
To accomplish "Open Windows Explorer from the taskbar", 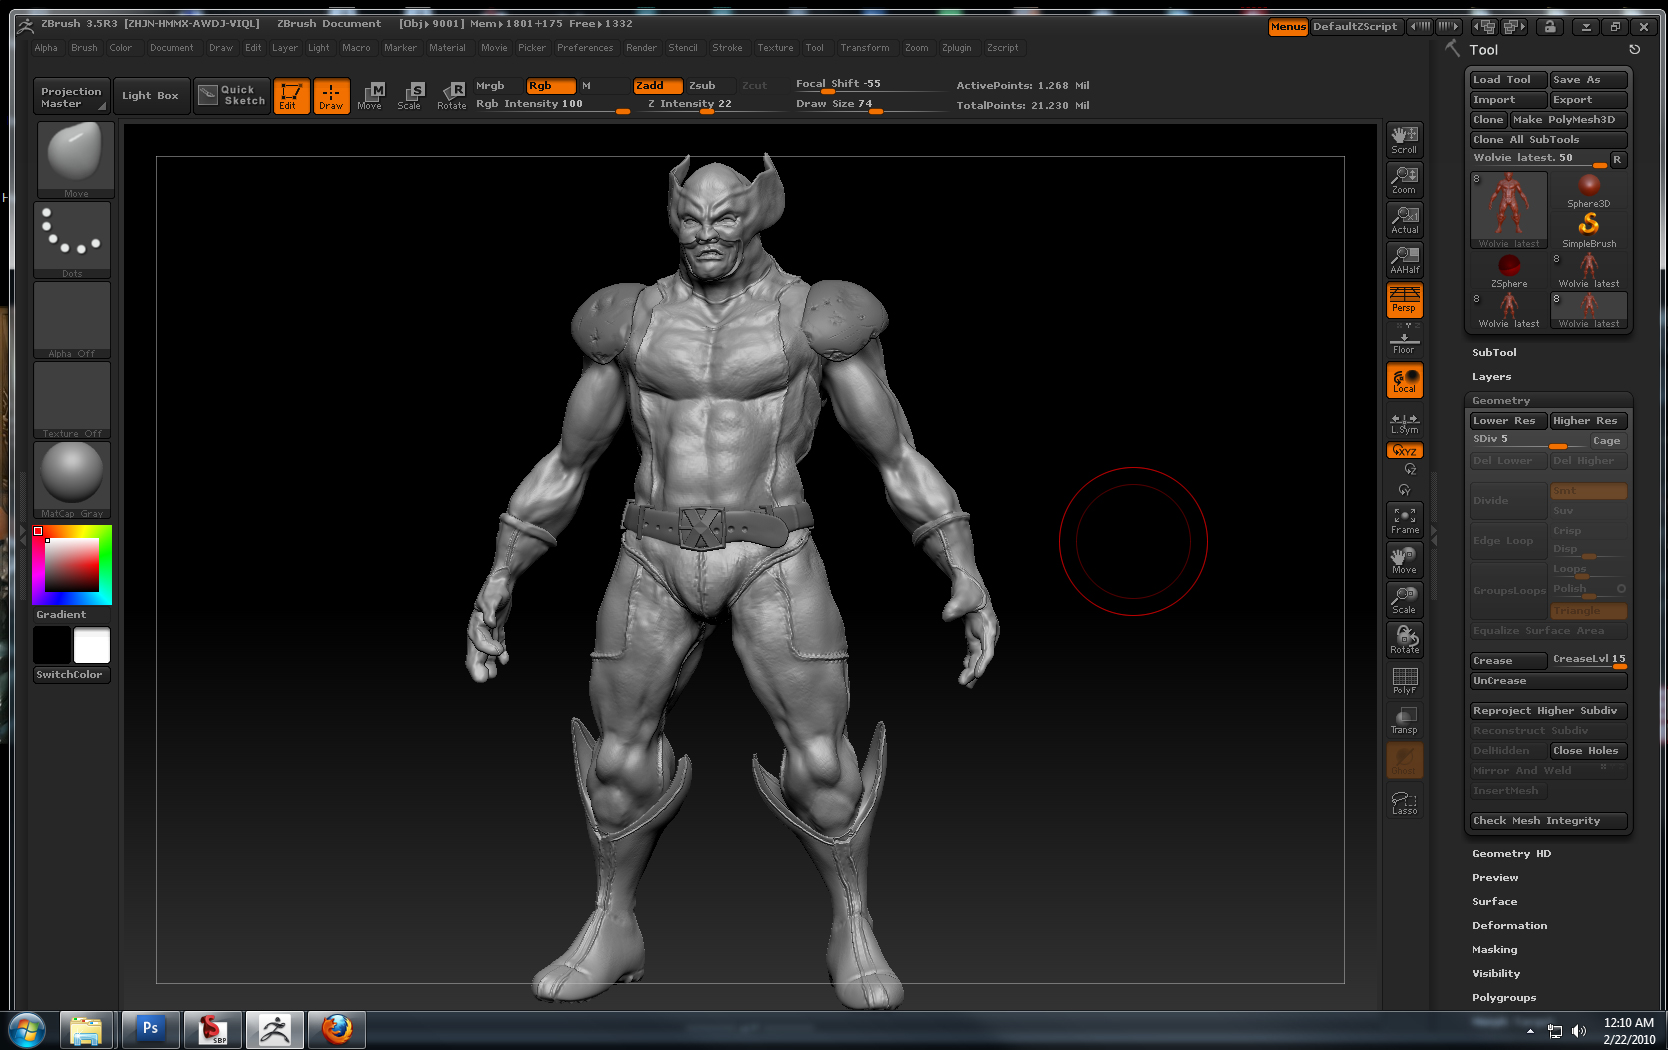I will coord(87,1029).
